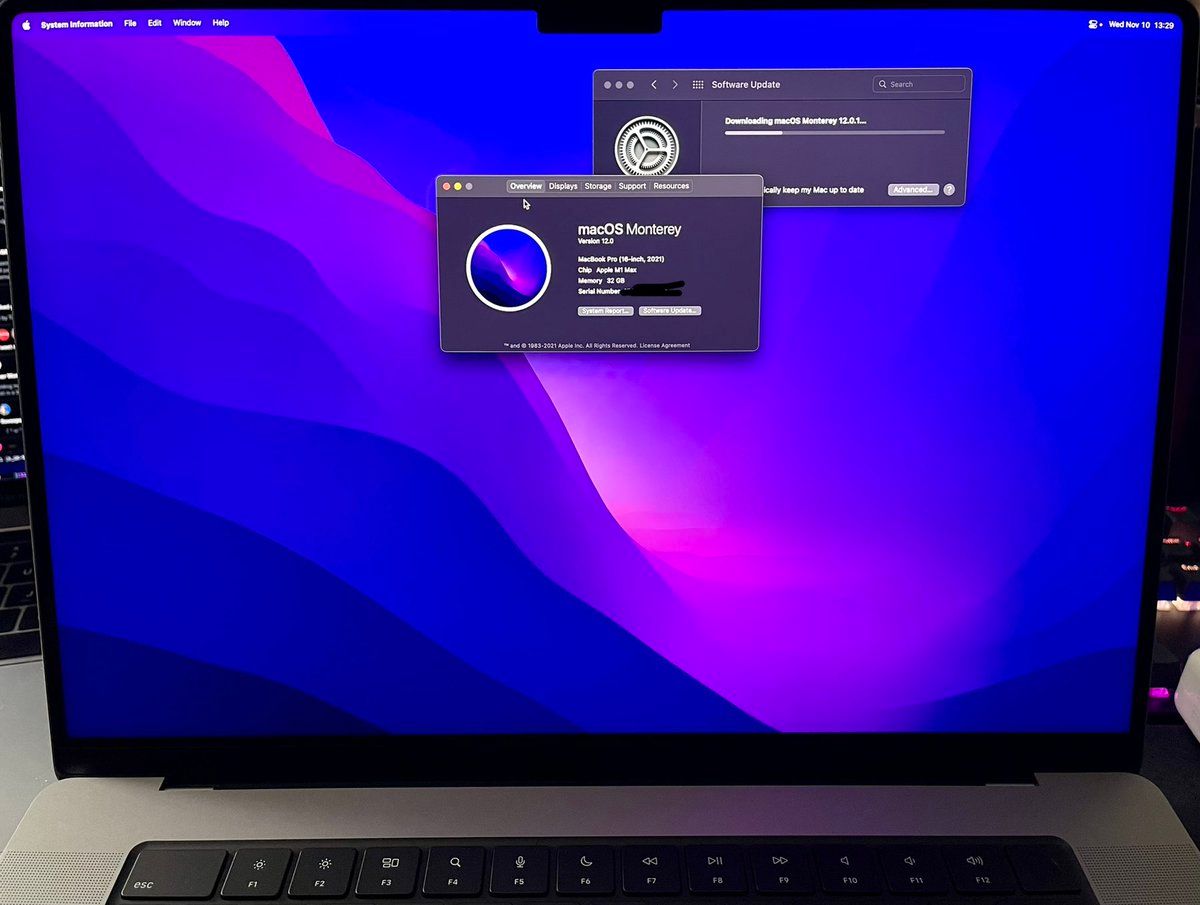Switch to the Resources tab
The width and height of the screenshot is (1200, 905).
[x=671, y=186]
